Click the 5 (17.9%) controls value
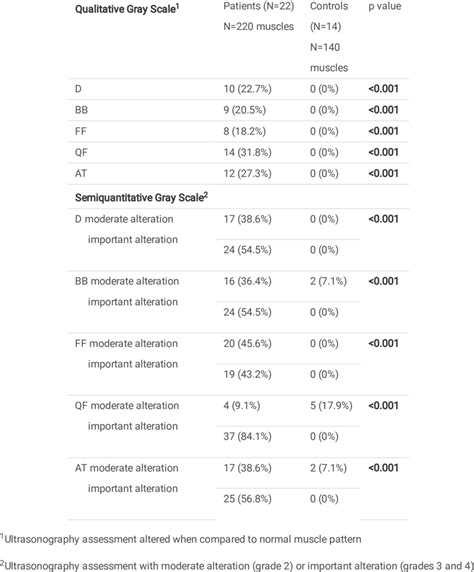Viewport: 474px width, 572px height. point(331,406)
